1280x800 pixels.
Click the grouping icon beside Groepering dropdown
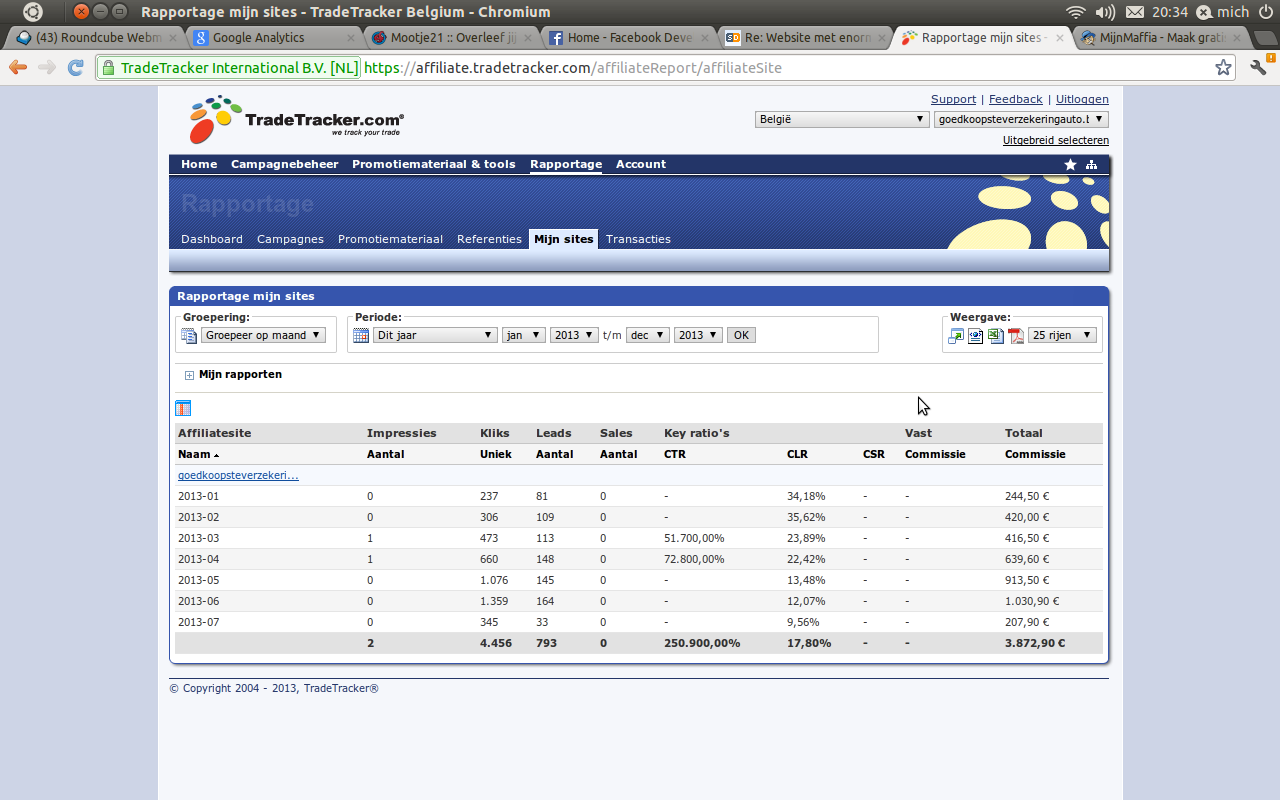tap(189, 335)
